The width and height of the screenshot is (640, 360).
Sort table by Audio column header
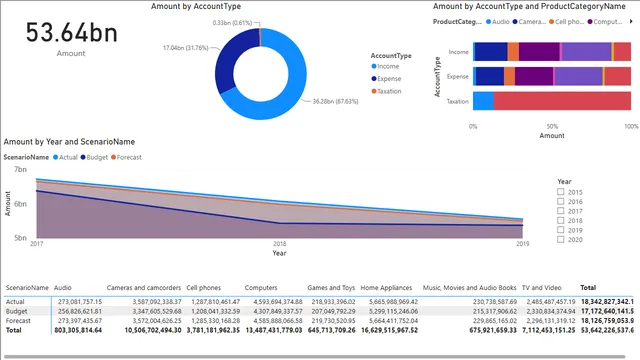click(62, 288)
